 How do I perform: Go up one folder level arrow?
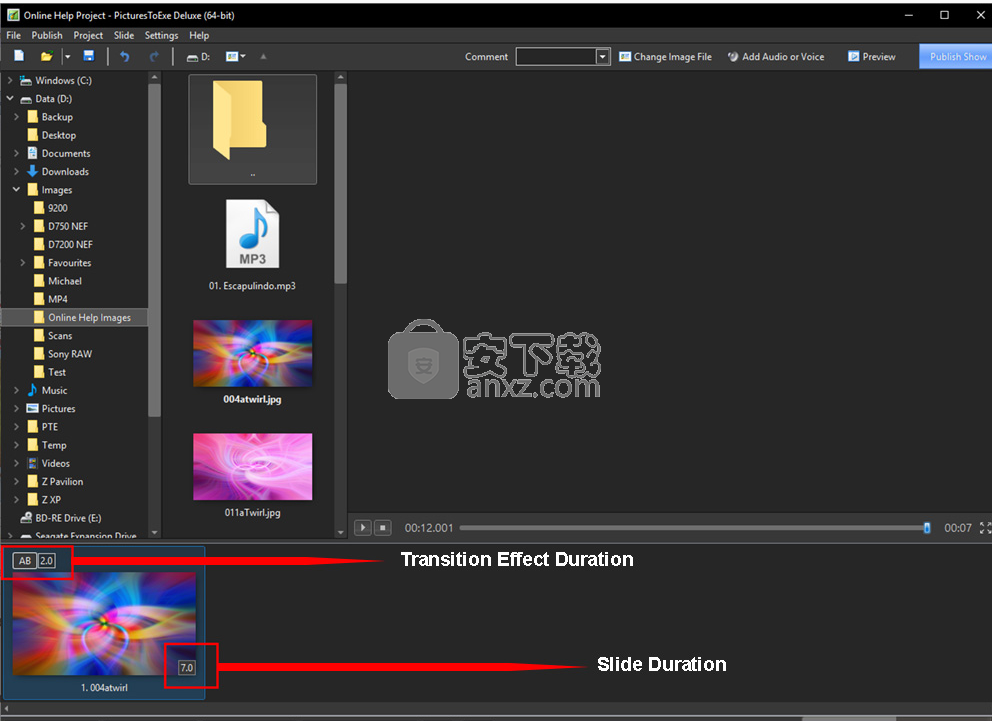point(263,56)
